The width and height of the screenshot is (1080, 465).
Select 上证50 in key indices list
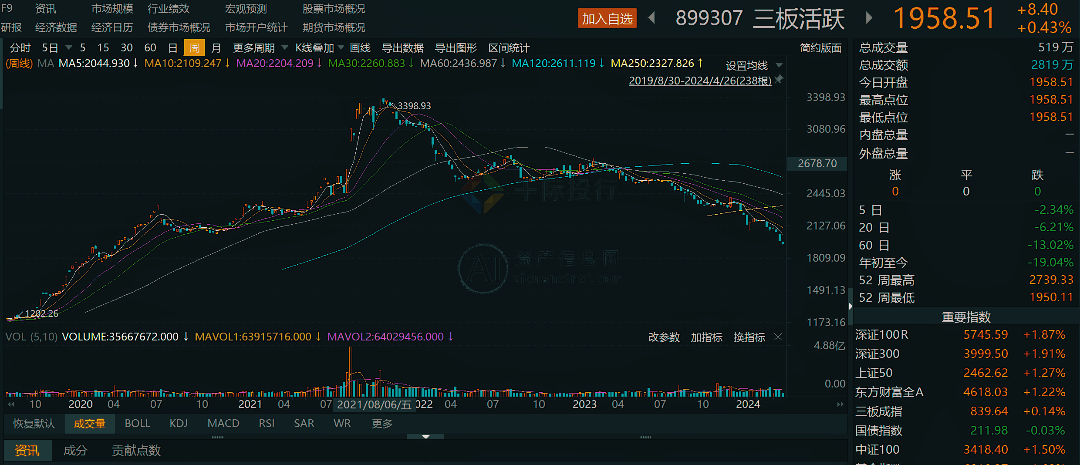(966, 373)
